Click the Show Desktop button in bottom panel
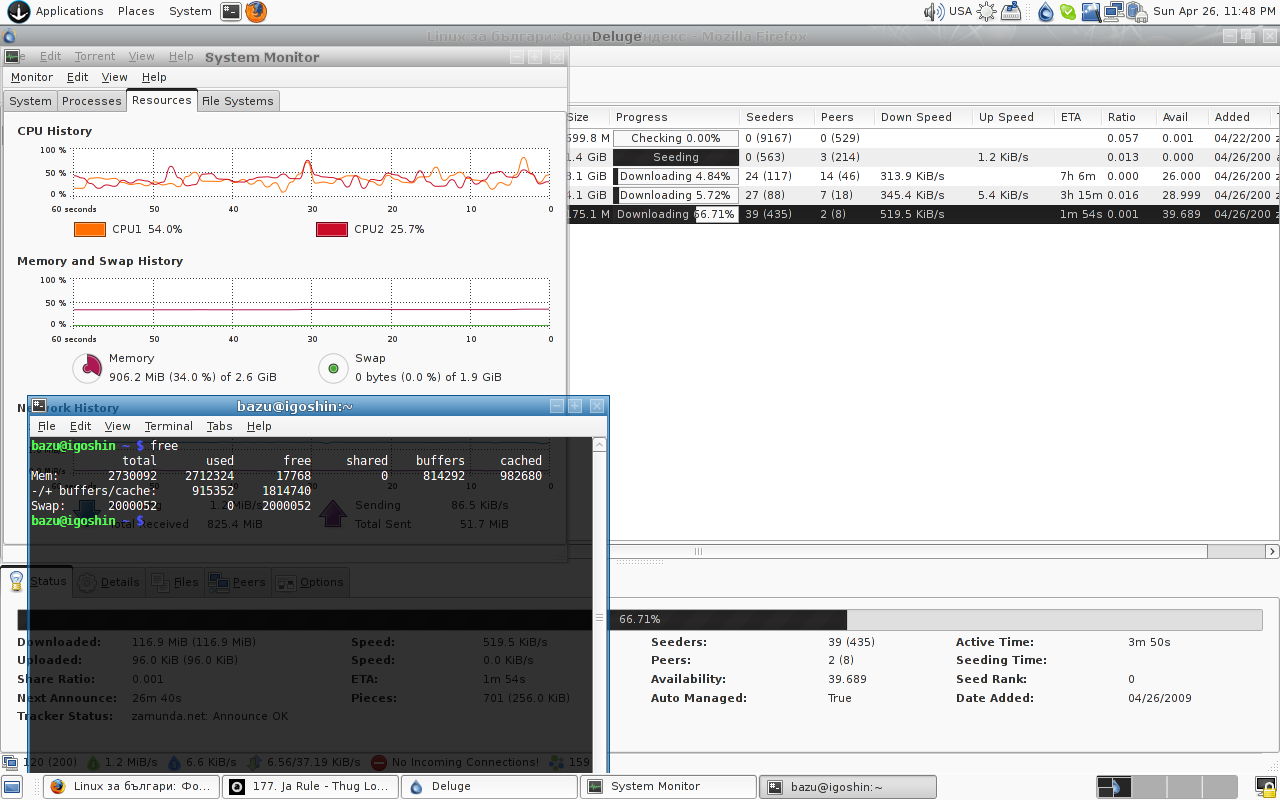This screenshot has width=1280, height=800. tap(12, 787)
